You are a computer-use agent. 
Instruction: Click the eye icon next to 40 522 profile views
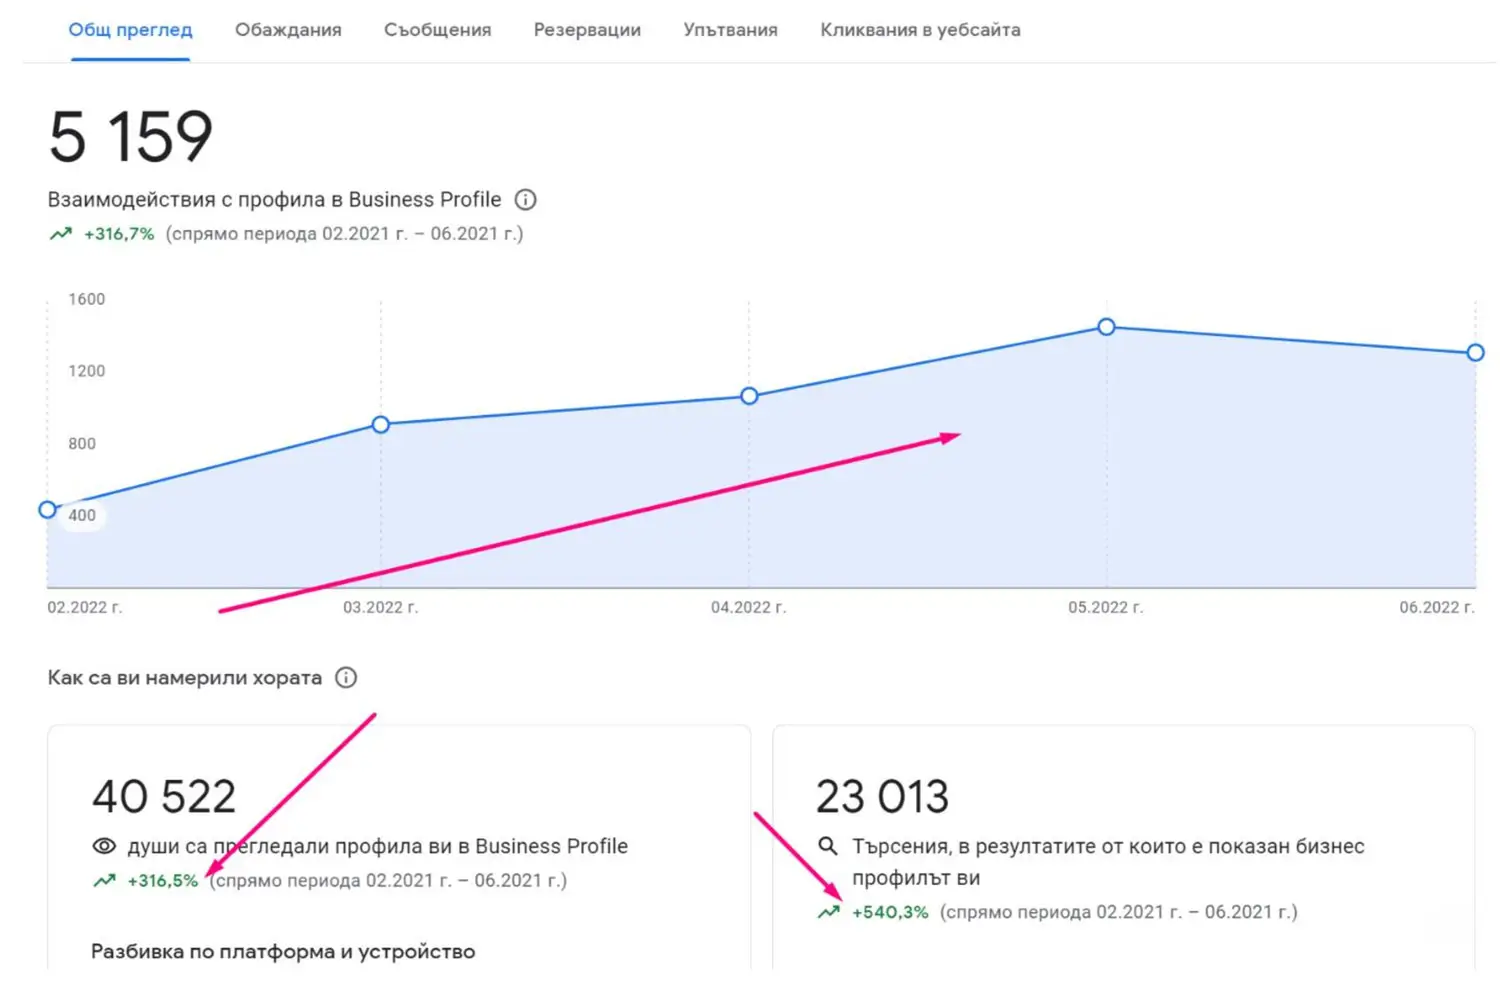(x=104, y=845)
